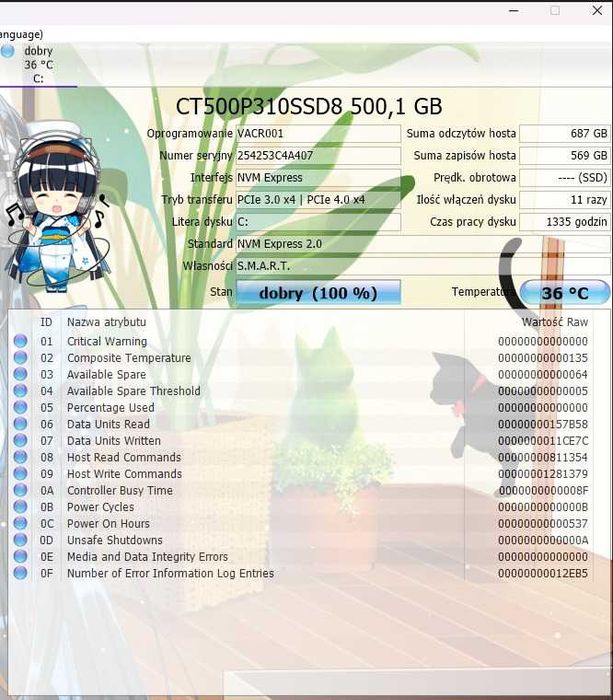Image resolution: width=613 pixels, height=700 pixels.
Task: Select the Power Cycles attribute name
Action: click(100, 506)
